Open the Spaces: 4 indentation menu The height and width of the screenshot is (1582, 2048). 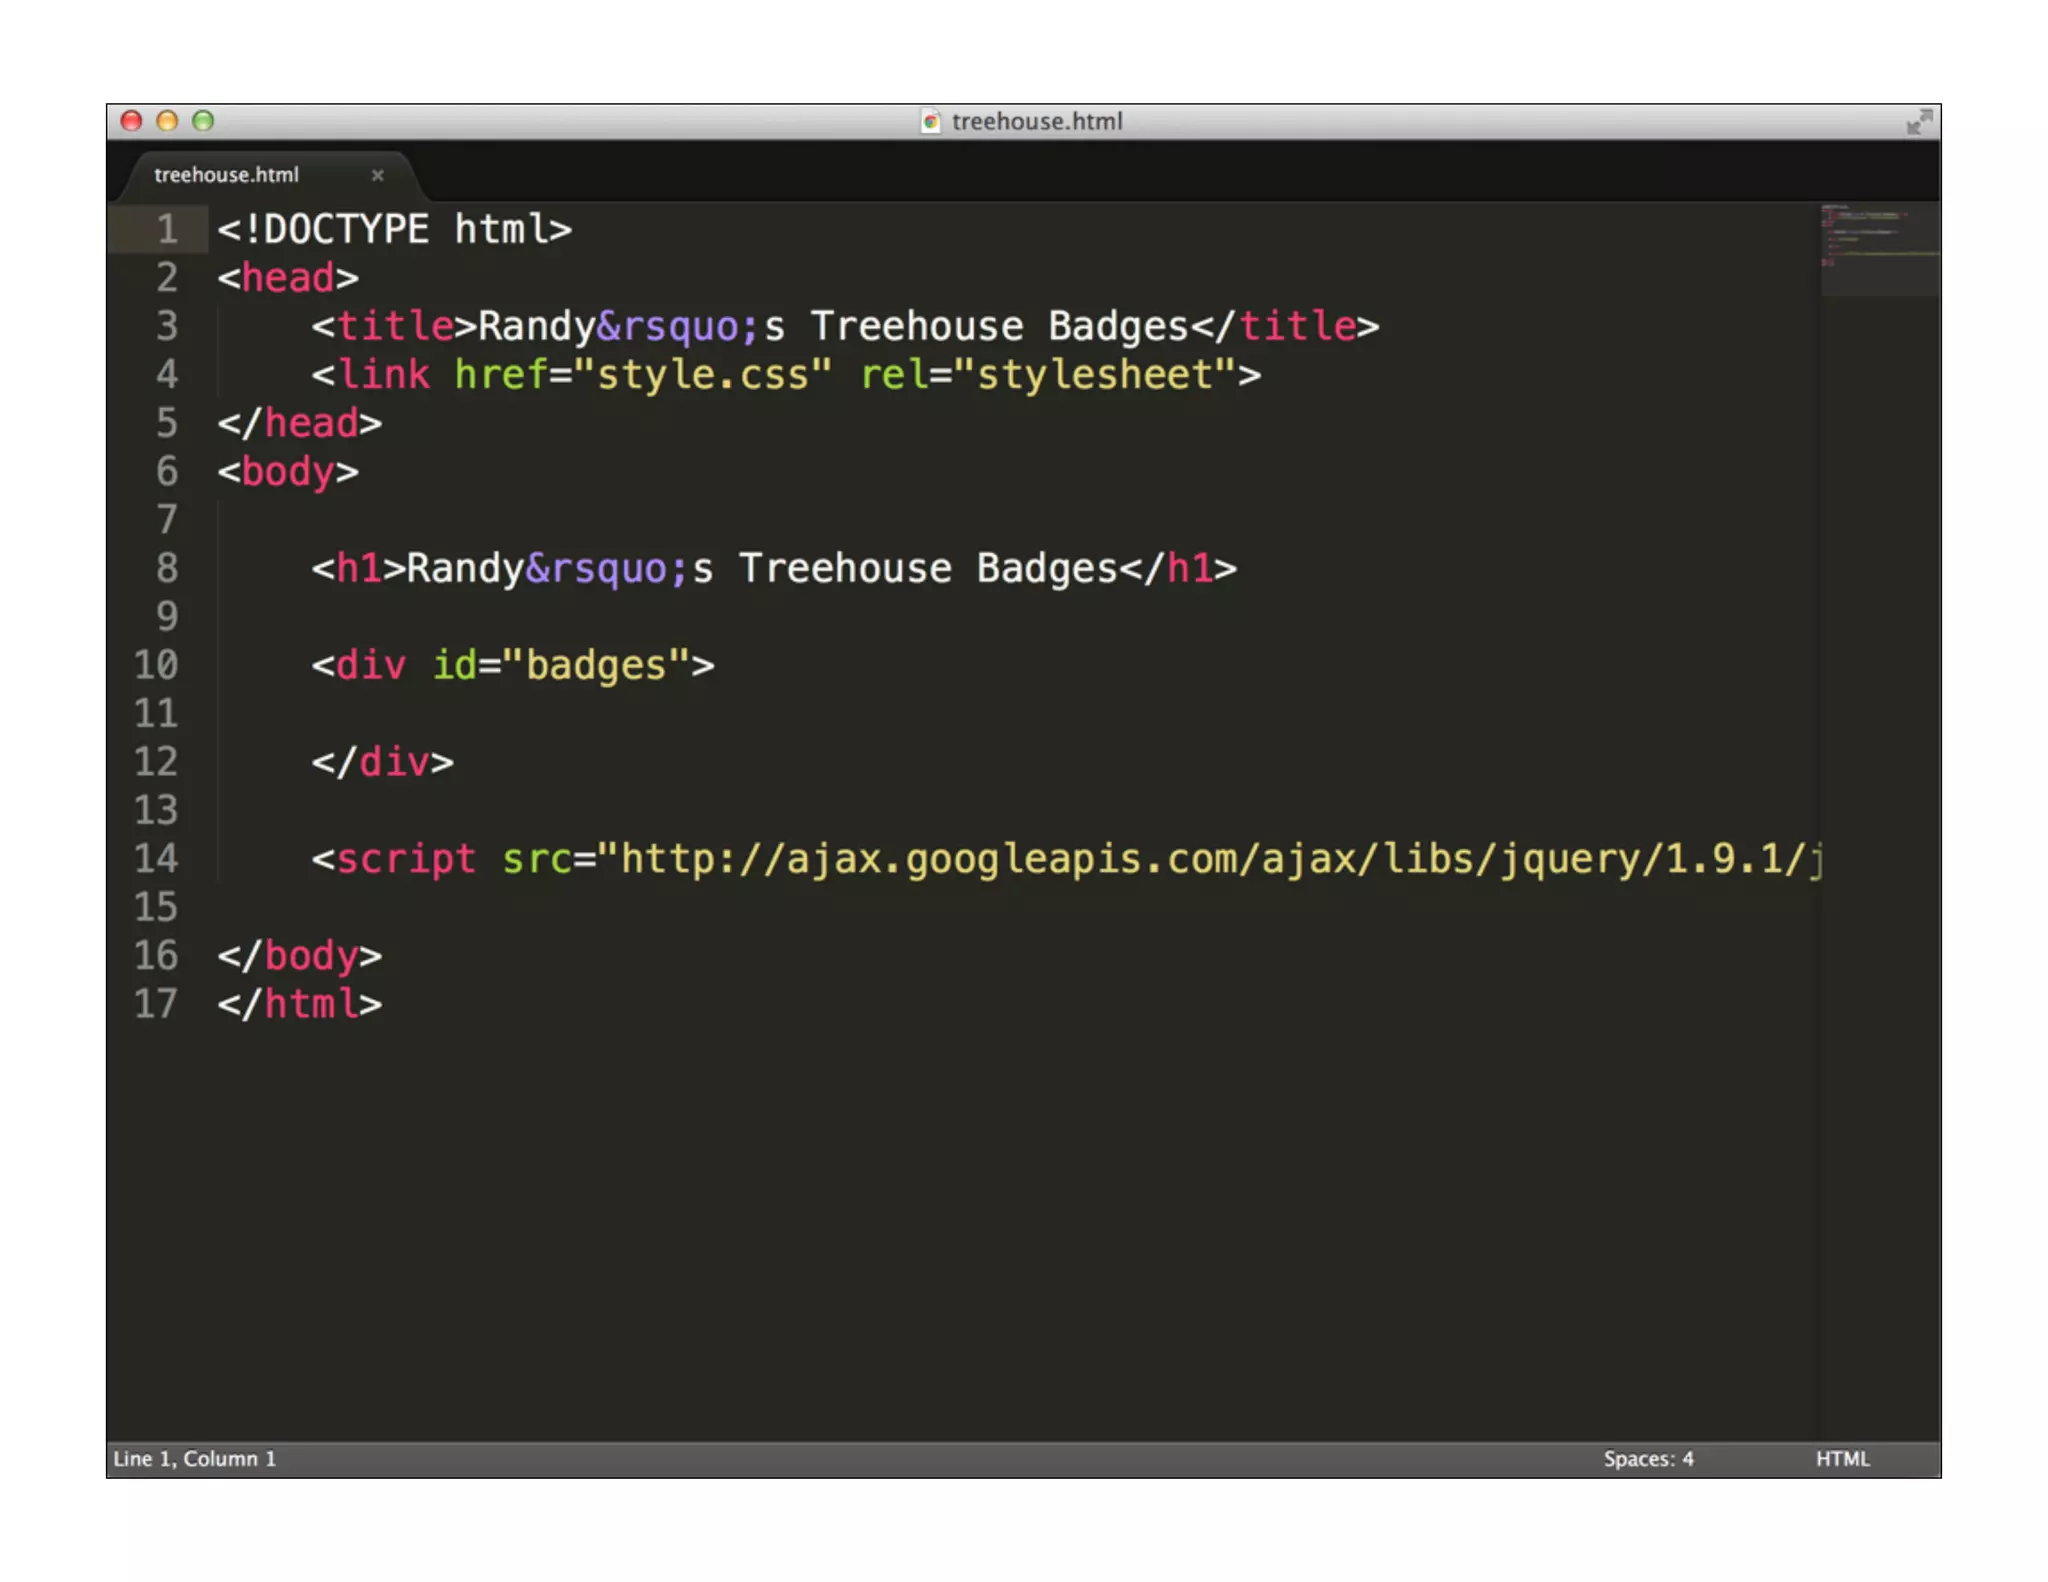[x=1648, y=1458]
